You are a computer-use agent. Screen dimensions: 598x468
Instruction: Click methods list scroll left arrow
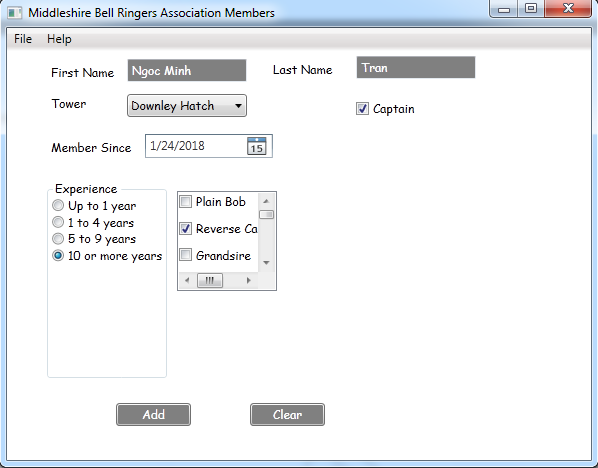pos(187,280)
